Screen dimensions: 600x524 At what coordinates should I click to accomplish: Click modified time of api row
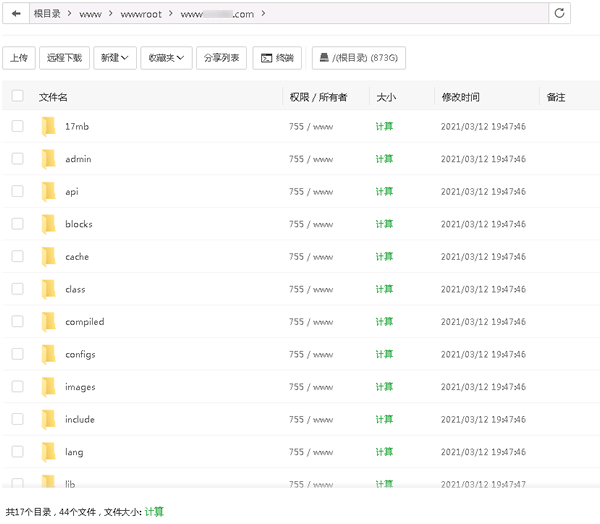coord(483,191)
